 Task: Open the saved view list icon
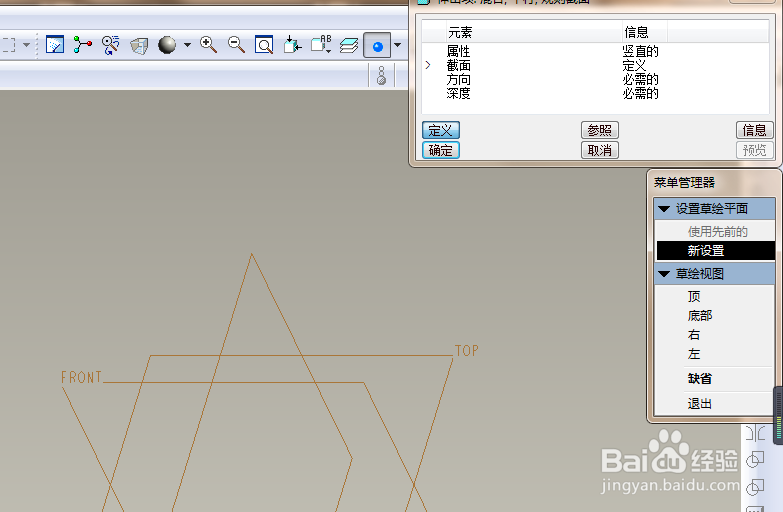coord(321,44)
